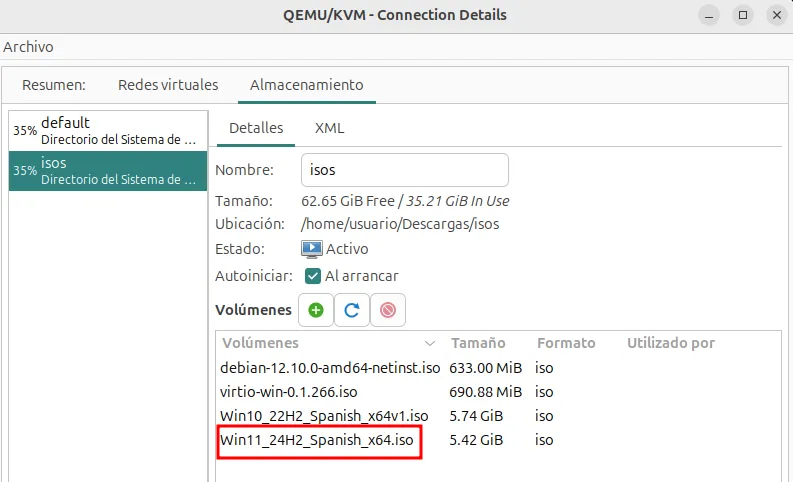Maximize the Connection Details window
This screenshot has height=482, width=793.
(743, 16)
